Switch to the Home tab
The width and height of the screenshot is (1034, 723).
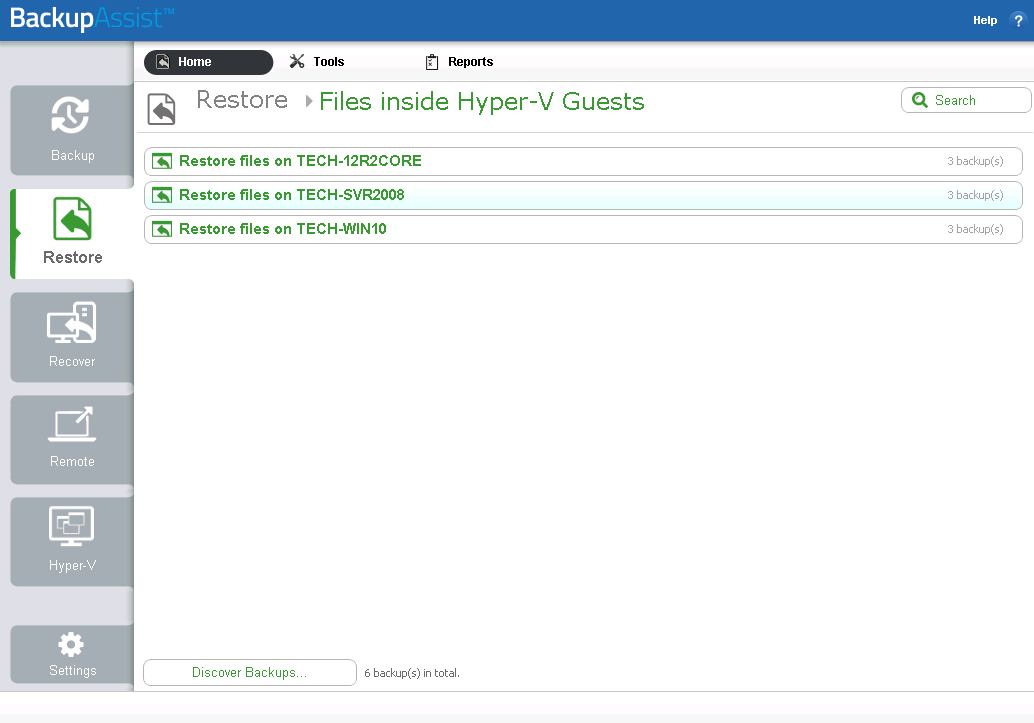click(208, 62)
